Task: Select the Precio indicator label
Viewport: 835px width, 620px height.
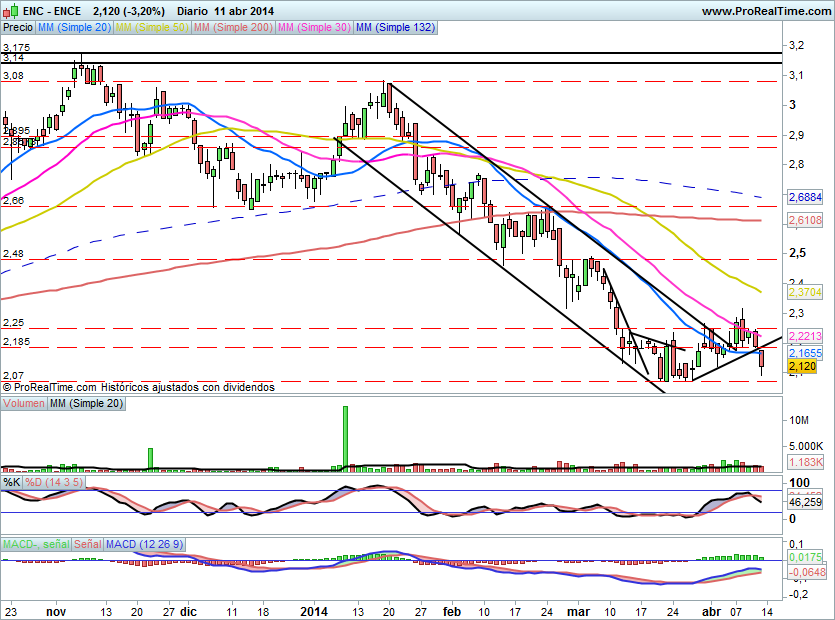Action: [17, 28]
